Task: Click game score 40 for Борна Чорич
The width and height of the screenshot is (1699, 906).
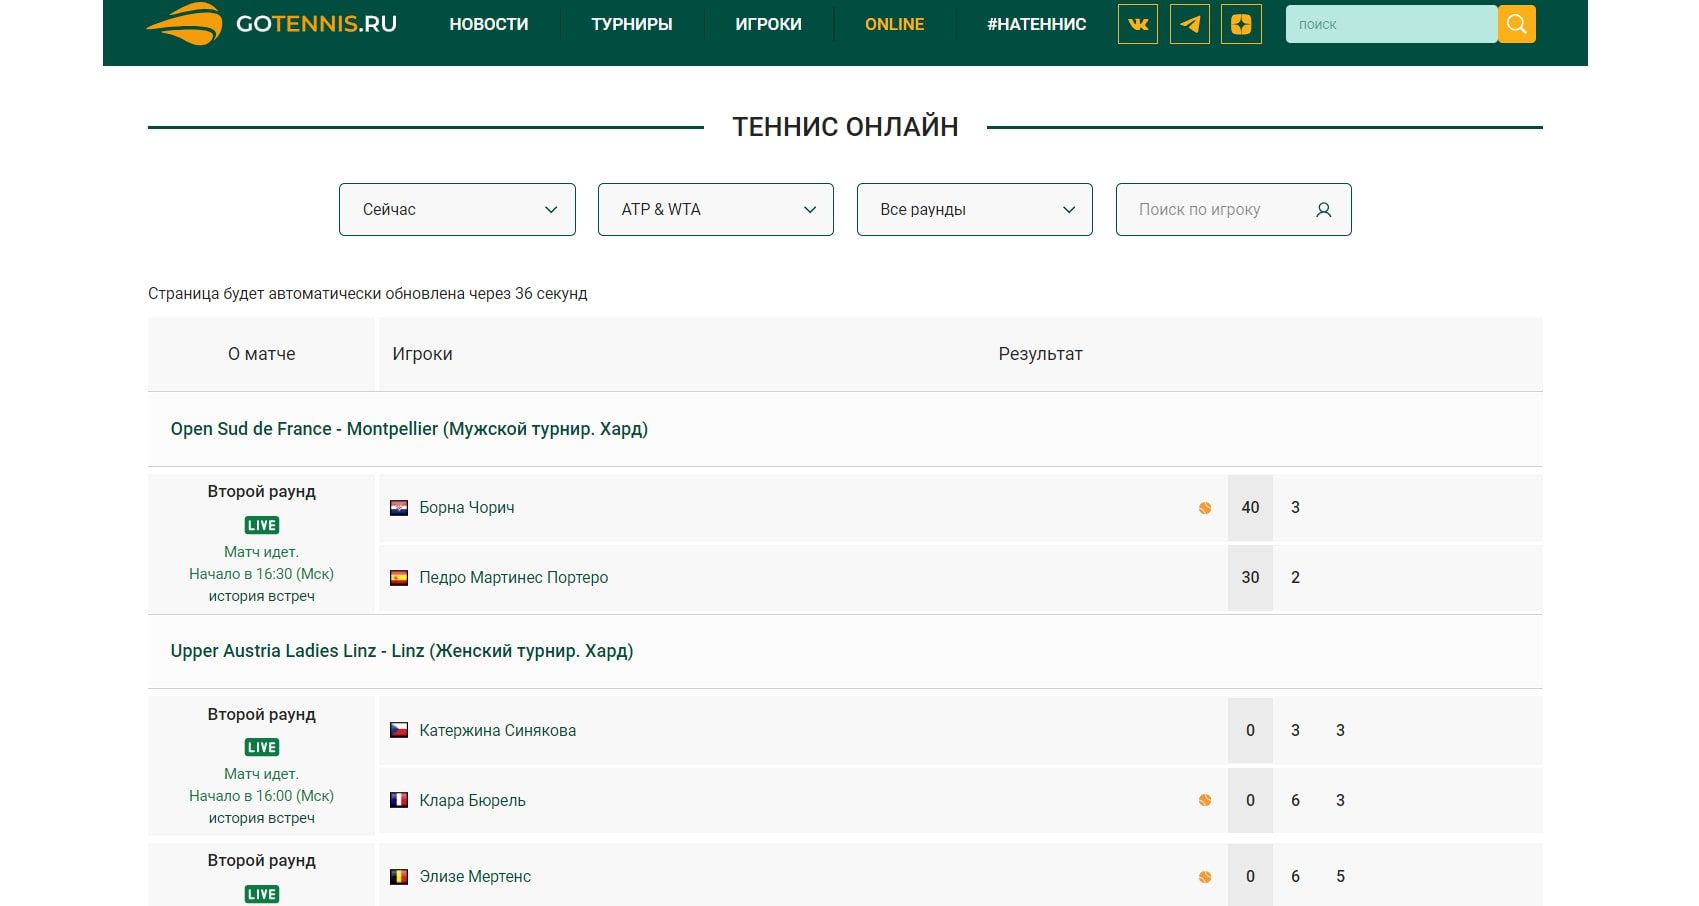Action: [x=1250, y=508]
